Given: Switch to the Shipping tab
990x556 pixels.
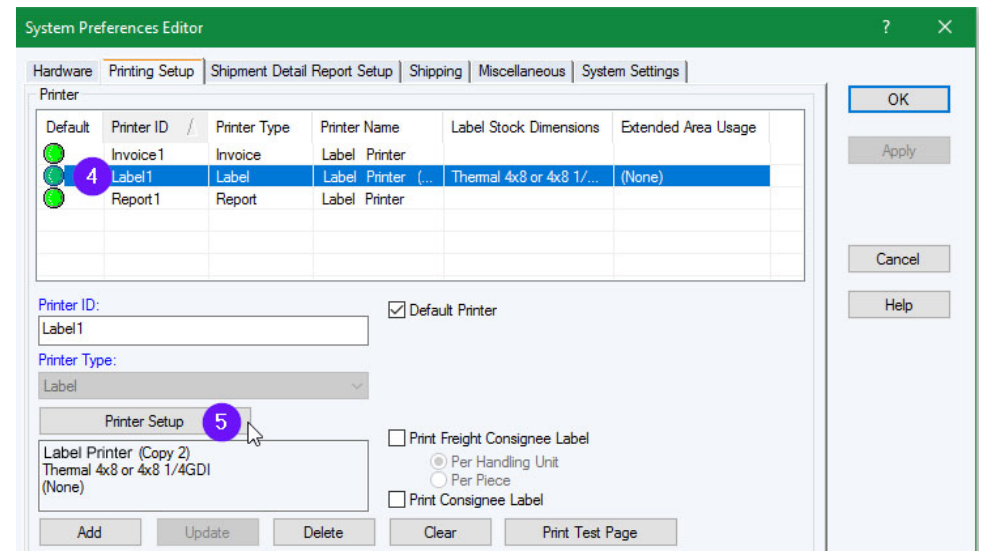Looking at the screenshot, I should (435, 71).
